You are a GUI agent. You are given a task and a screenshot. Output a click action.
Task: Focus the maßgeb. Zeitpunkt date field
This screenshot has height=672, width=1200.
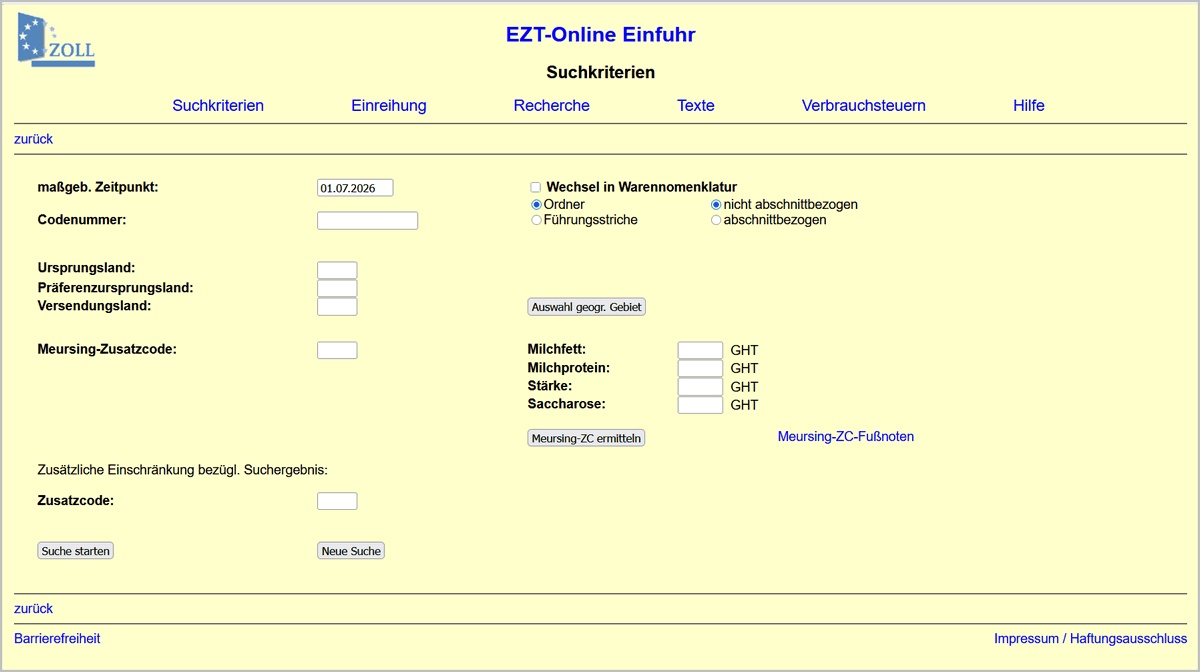click(x=355, y=188)
